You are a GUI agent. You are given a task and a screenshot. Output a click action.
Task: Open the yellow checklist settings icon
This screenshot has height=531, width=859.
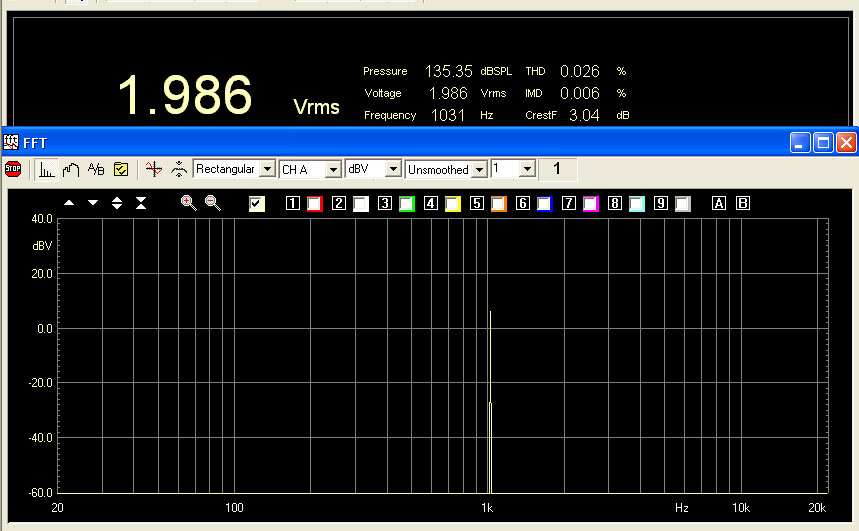click(x=120, y=169)
